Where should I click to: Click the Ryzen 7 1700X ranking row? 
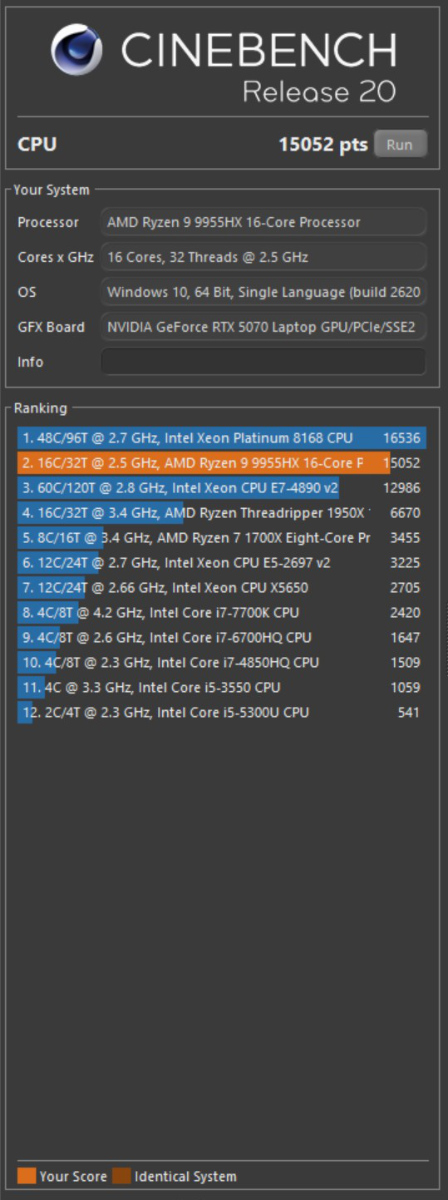[x=222, y=538]
